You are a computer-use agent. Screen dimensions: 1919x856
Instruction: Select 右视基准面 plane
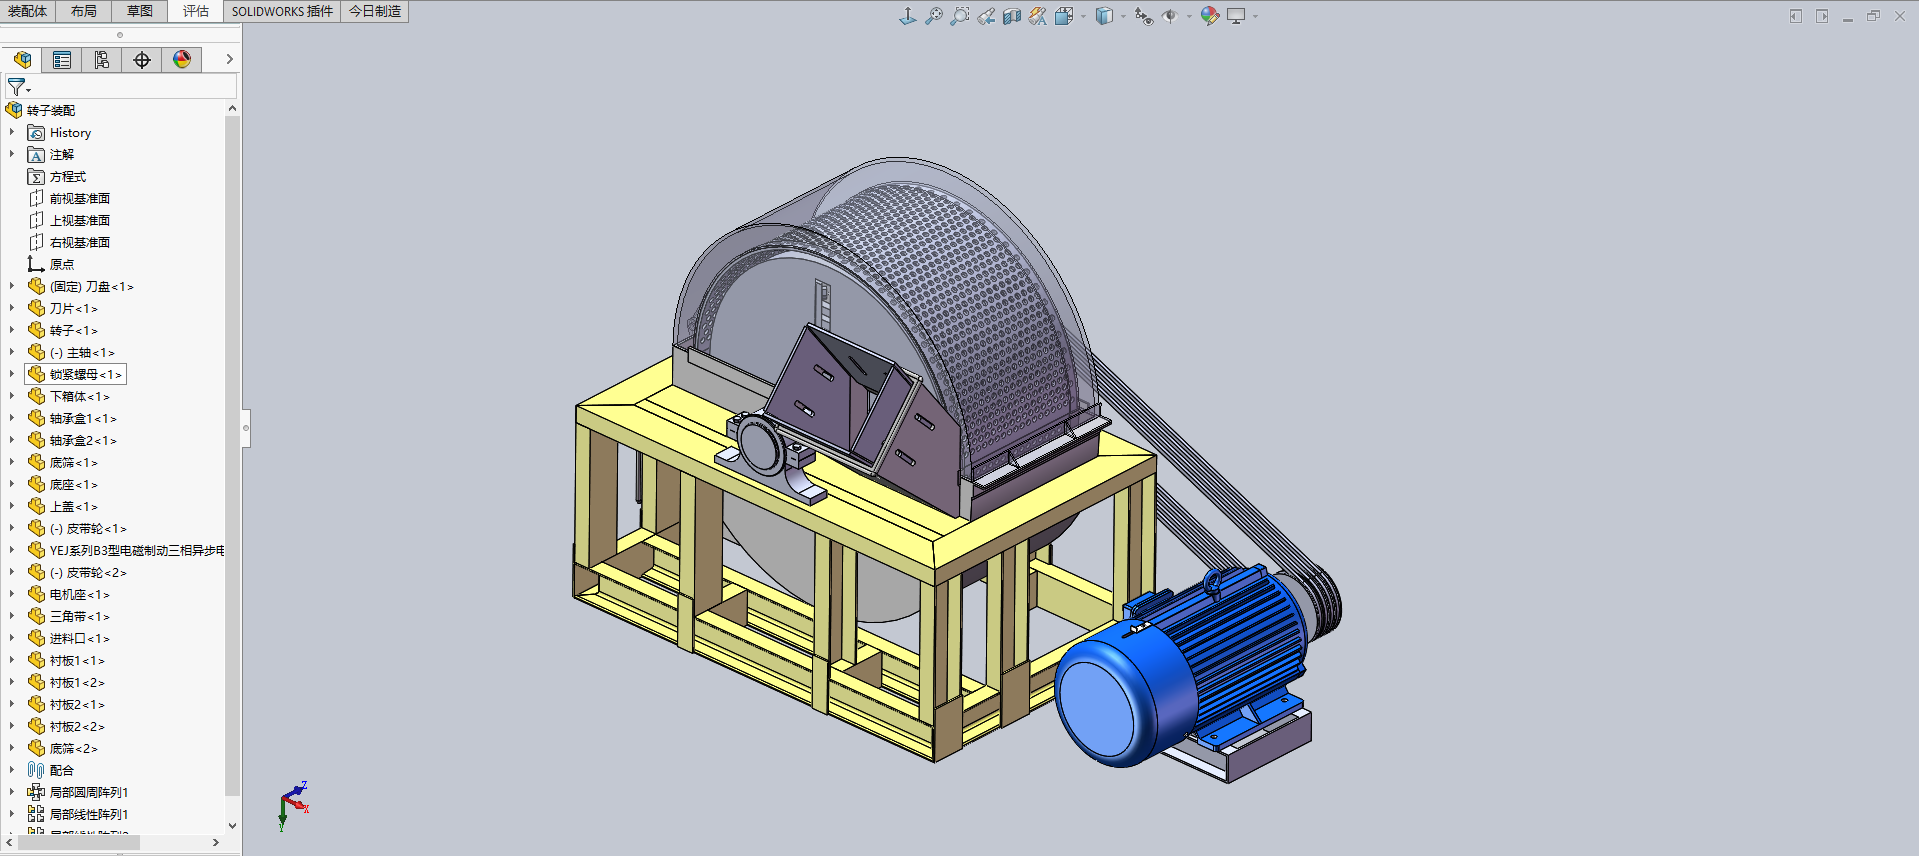coord(79,242)
